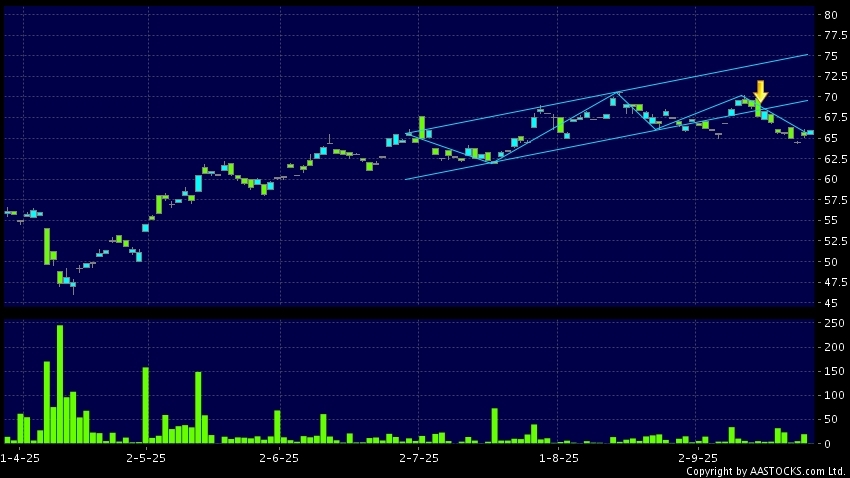The width and height of the screenshot is (850, 478).
Task: Click the 72.5 price axis label
Action: tap(835, 76)
